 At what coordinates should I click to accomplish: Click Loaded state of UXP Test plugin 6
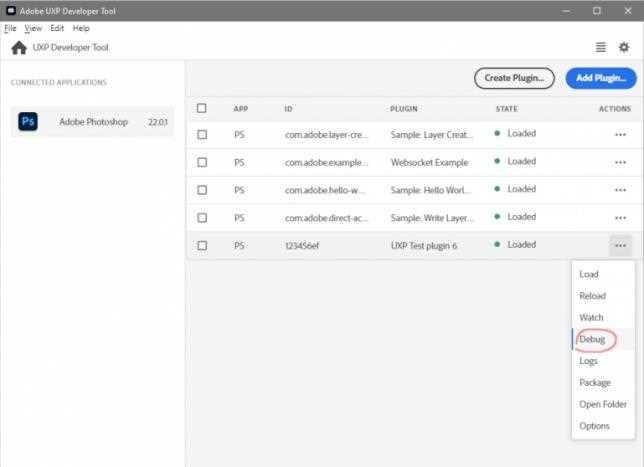pos(515,244)
